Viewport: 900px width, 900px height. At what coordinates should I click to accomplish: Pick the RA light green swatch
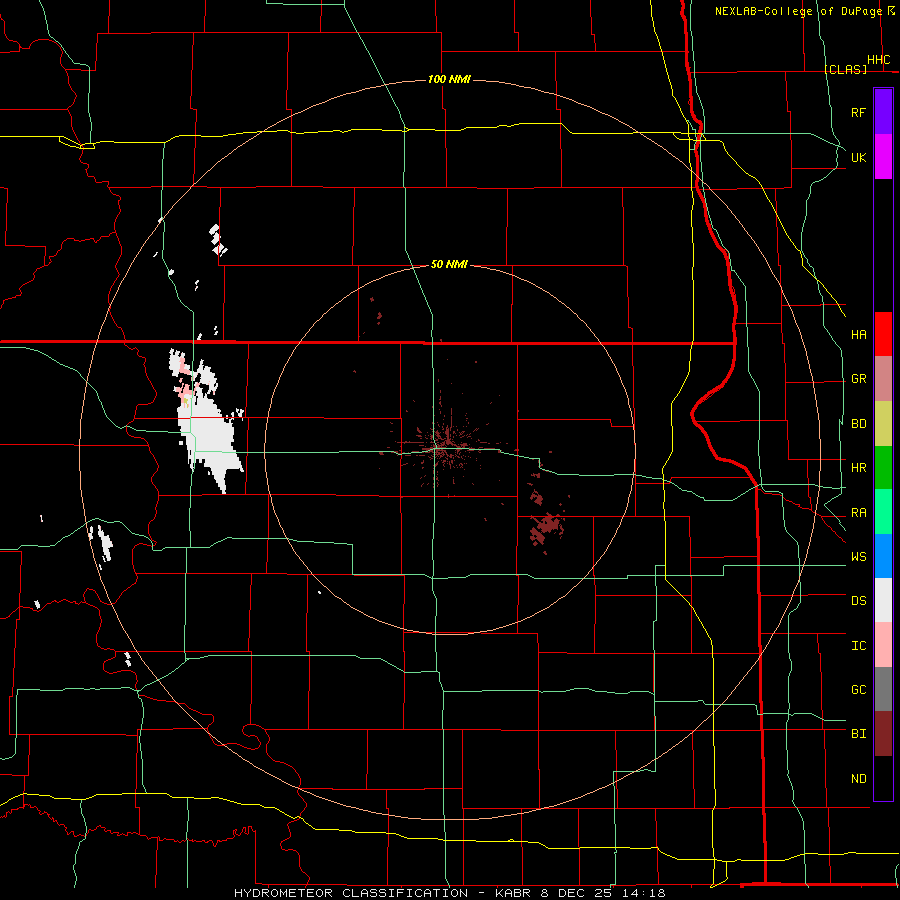[x=883, y=512]
